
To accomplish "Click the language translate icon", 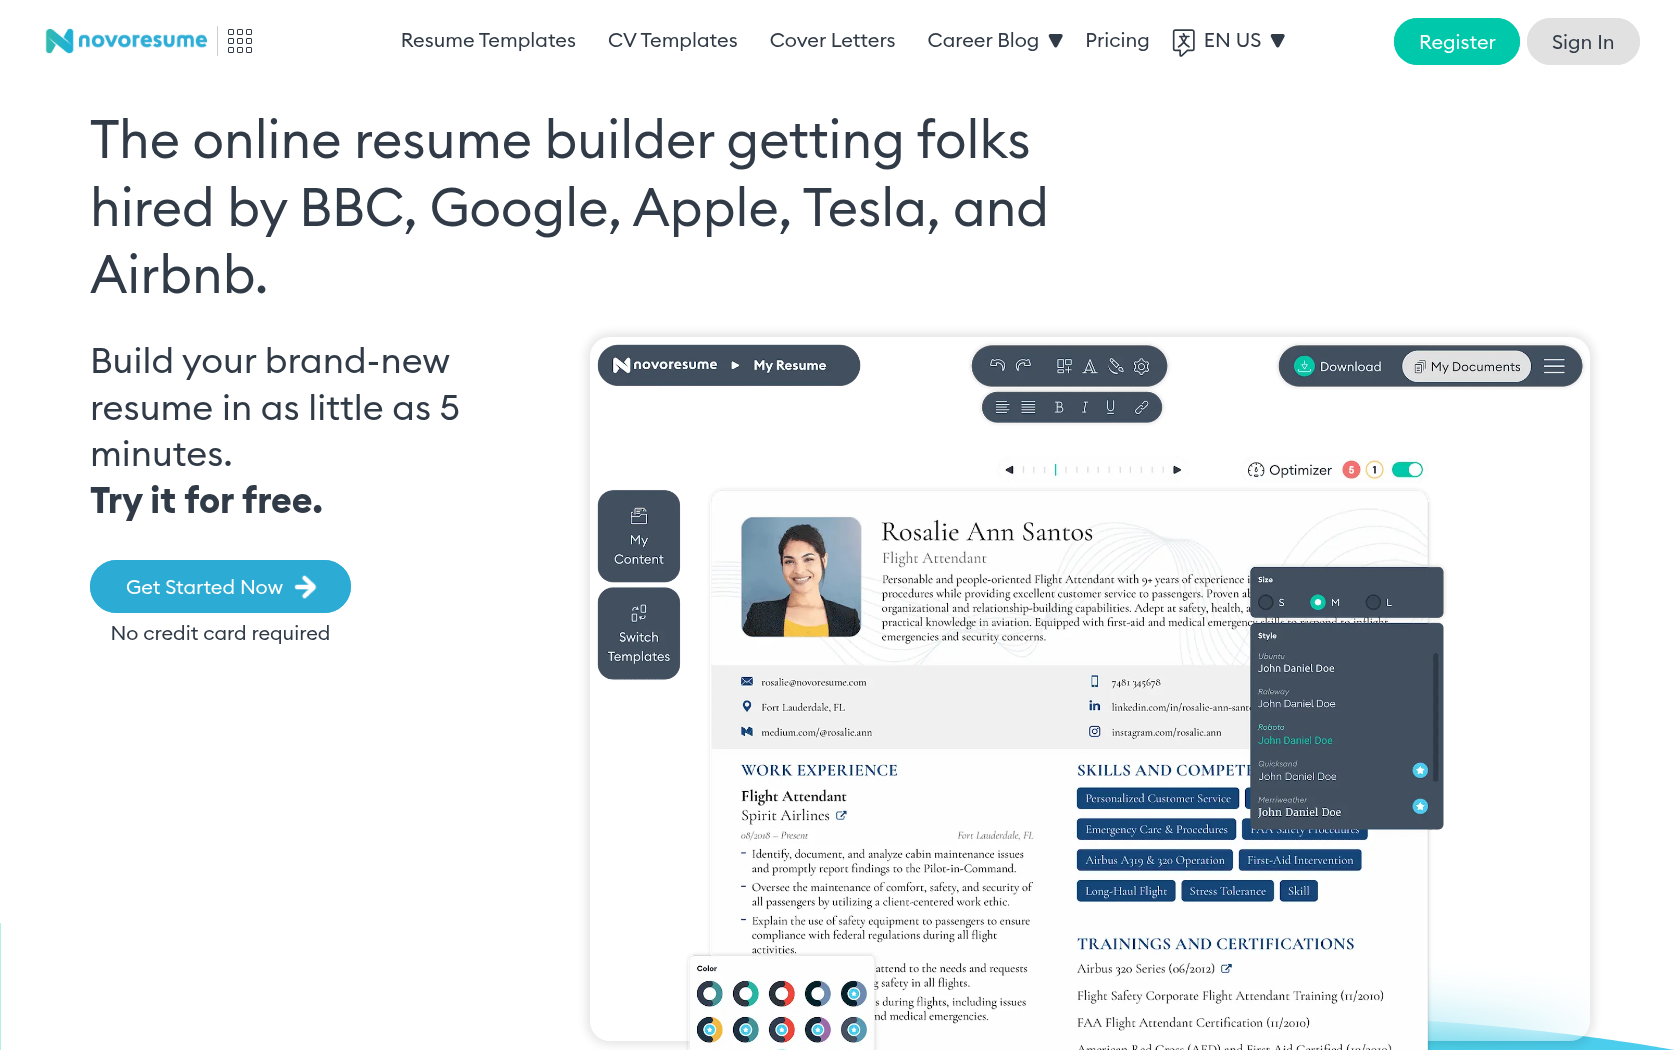I will pyautogui.click(x=1183, y=42).
